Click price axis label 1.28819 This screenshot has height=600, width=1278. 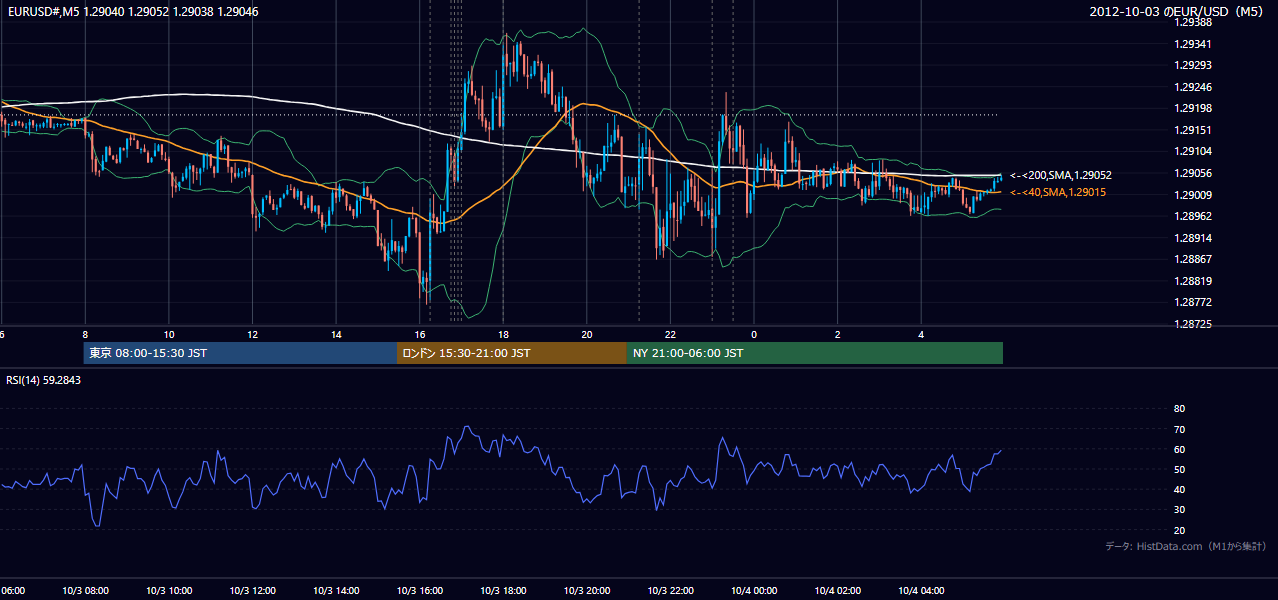click(x=1195, y=281)
